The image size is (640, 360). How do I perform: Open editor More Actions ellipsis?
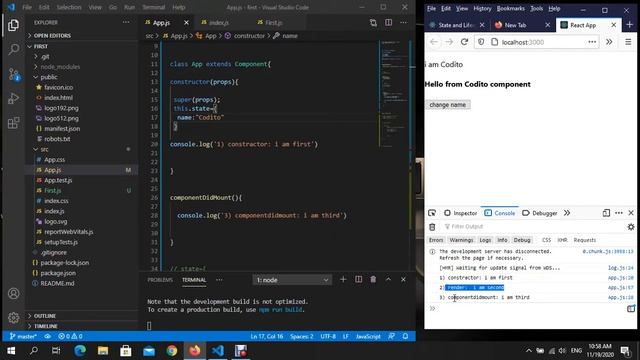403,22
